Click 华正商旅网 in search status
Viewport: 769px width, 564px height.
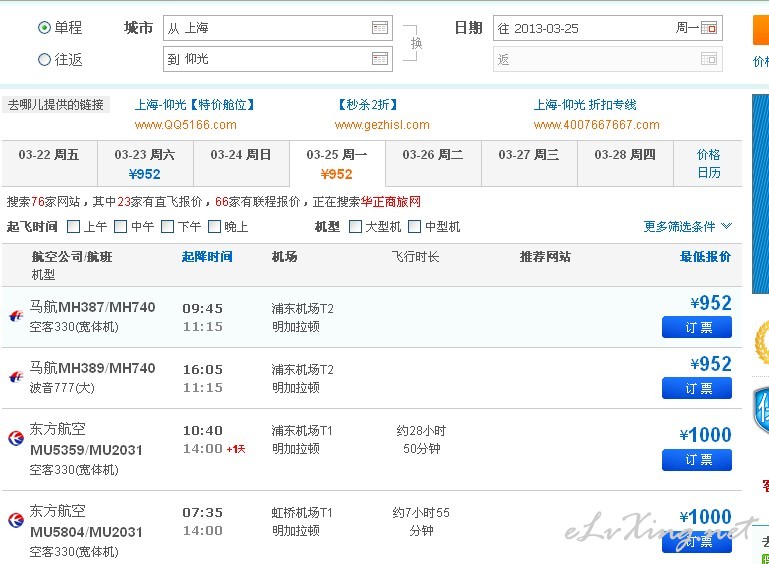[x=390, y=202]
